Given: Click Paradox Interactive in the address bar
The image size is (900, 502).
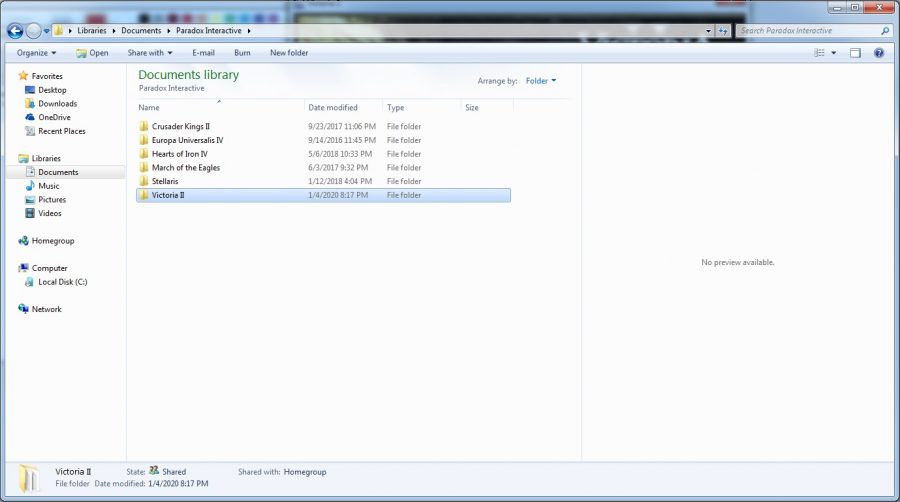Looking at the screenshot, I should (208, 30).
